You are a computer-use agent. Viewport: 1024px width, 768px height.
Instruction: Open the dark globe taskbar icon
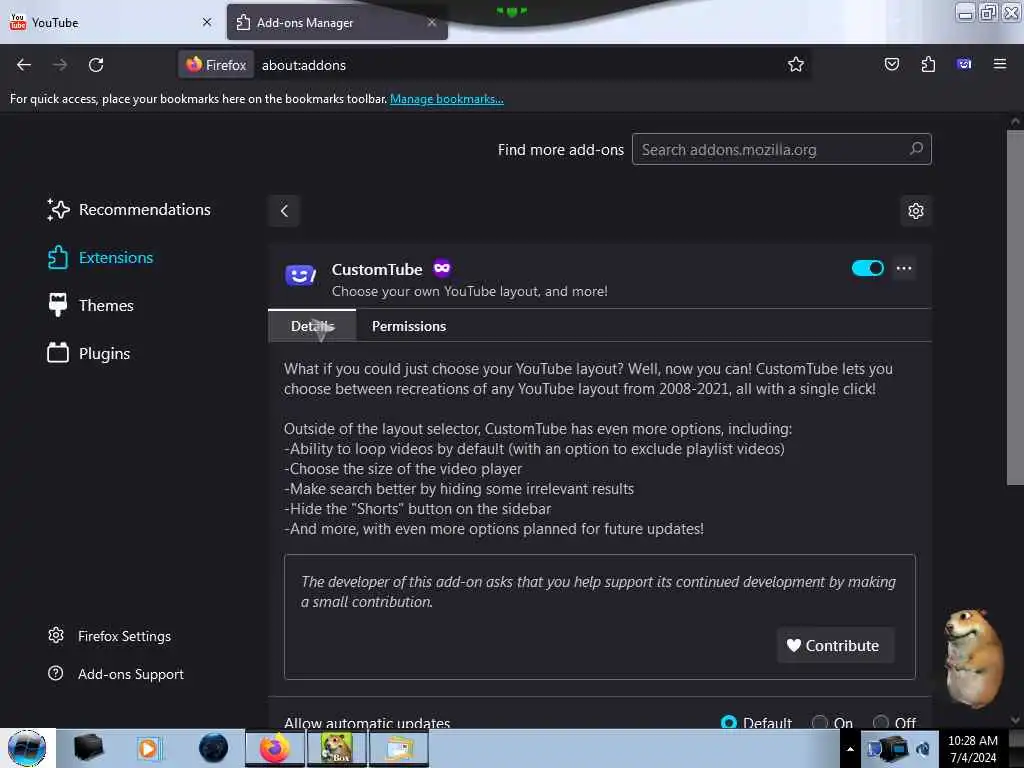[x=213, y=748]
